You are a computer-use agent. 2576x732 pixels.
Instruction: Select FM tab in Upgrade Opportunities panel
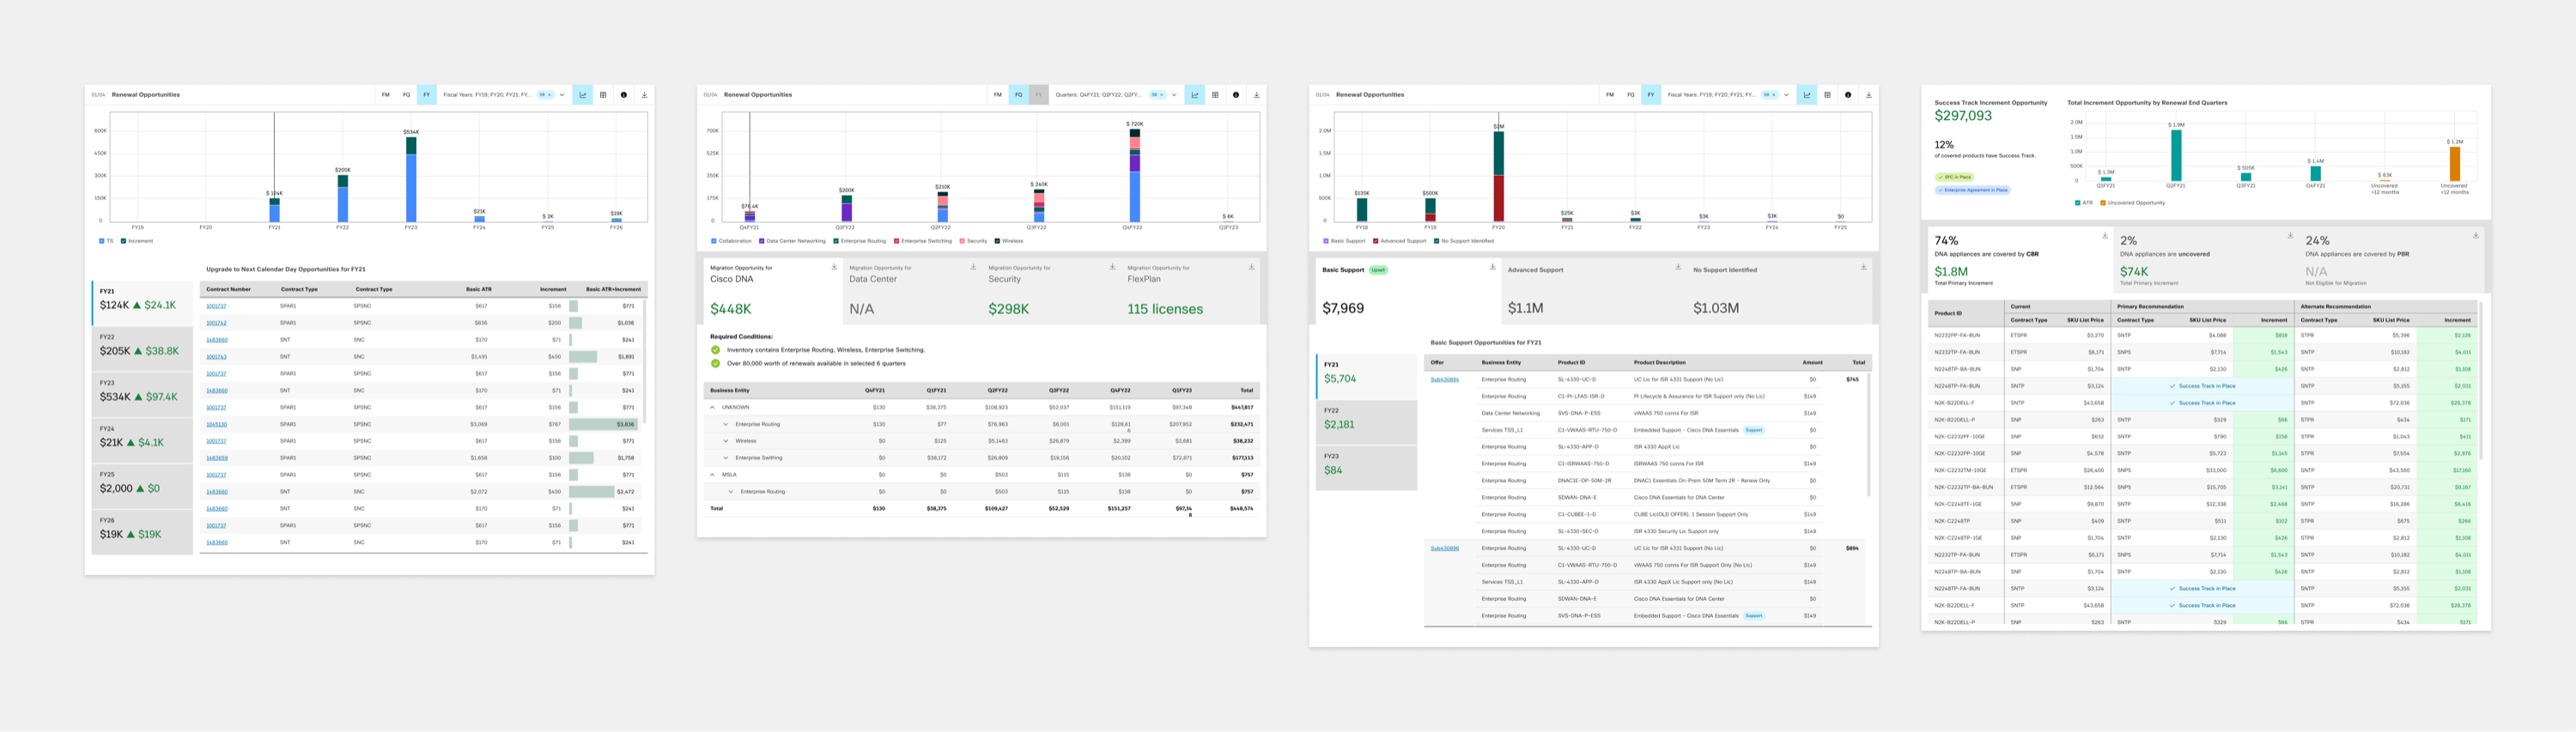[386, 95]
